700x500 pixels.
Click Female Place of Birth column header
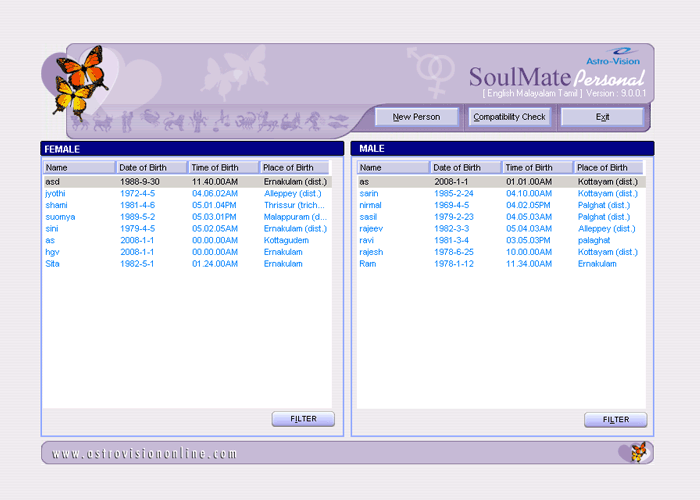pyautogui.click(x=294, y=167)
